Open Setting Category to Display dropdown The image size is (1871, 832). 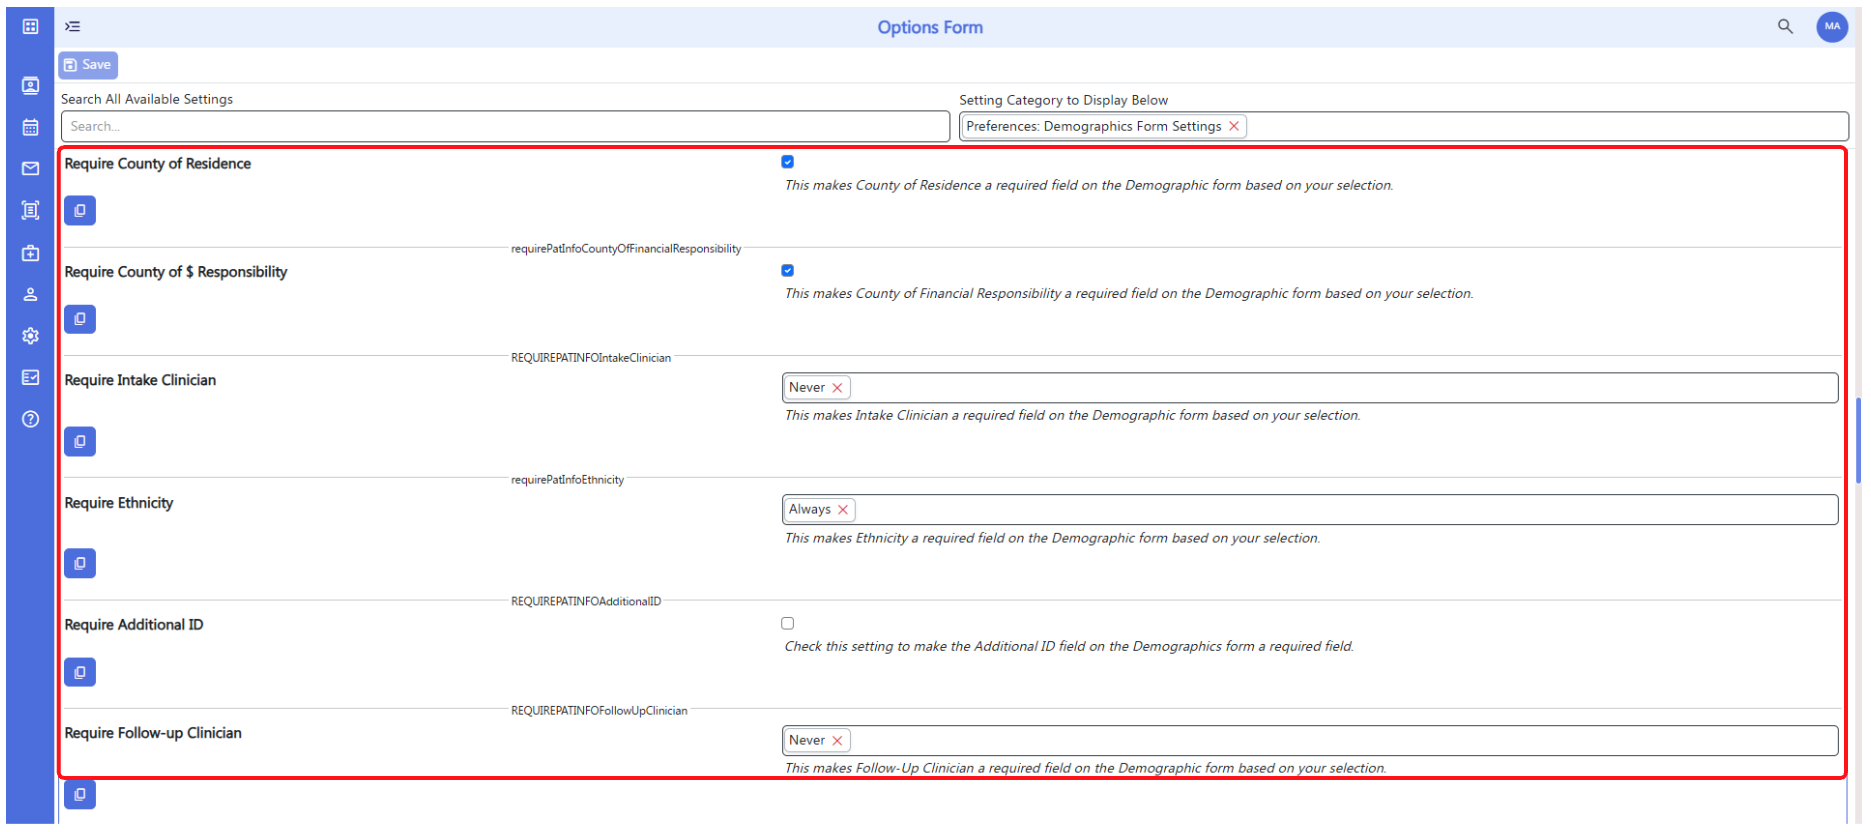(1404, 126)
